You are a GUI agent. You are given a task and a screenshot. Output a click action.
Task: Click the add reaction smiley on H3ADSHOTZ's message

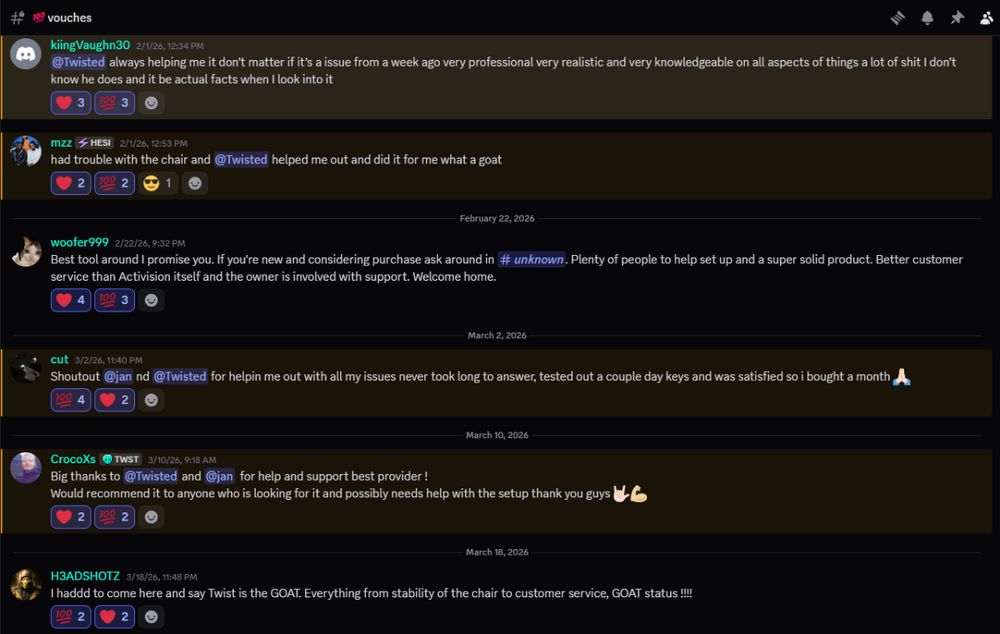click(151, 617)
